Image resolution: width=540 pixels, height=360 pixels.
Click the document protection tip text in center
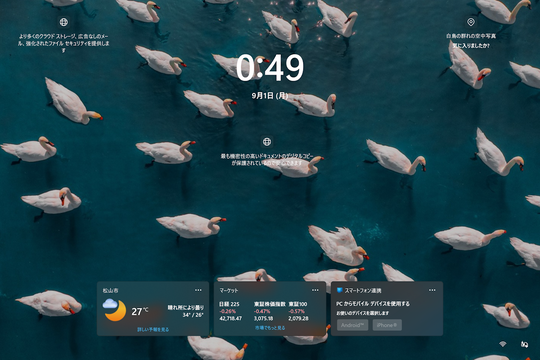[x=267, y=160]
